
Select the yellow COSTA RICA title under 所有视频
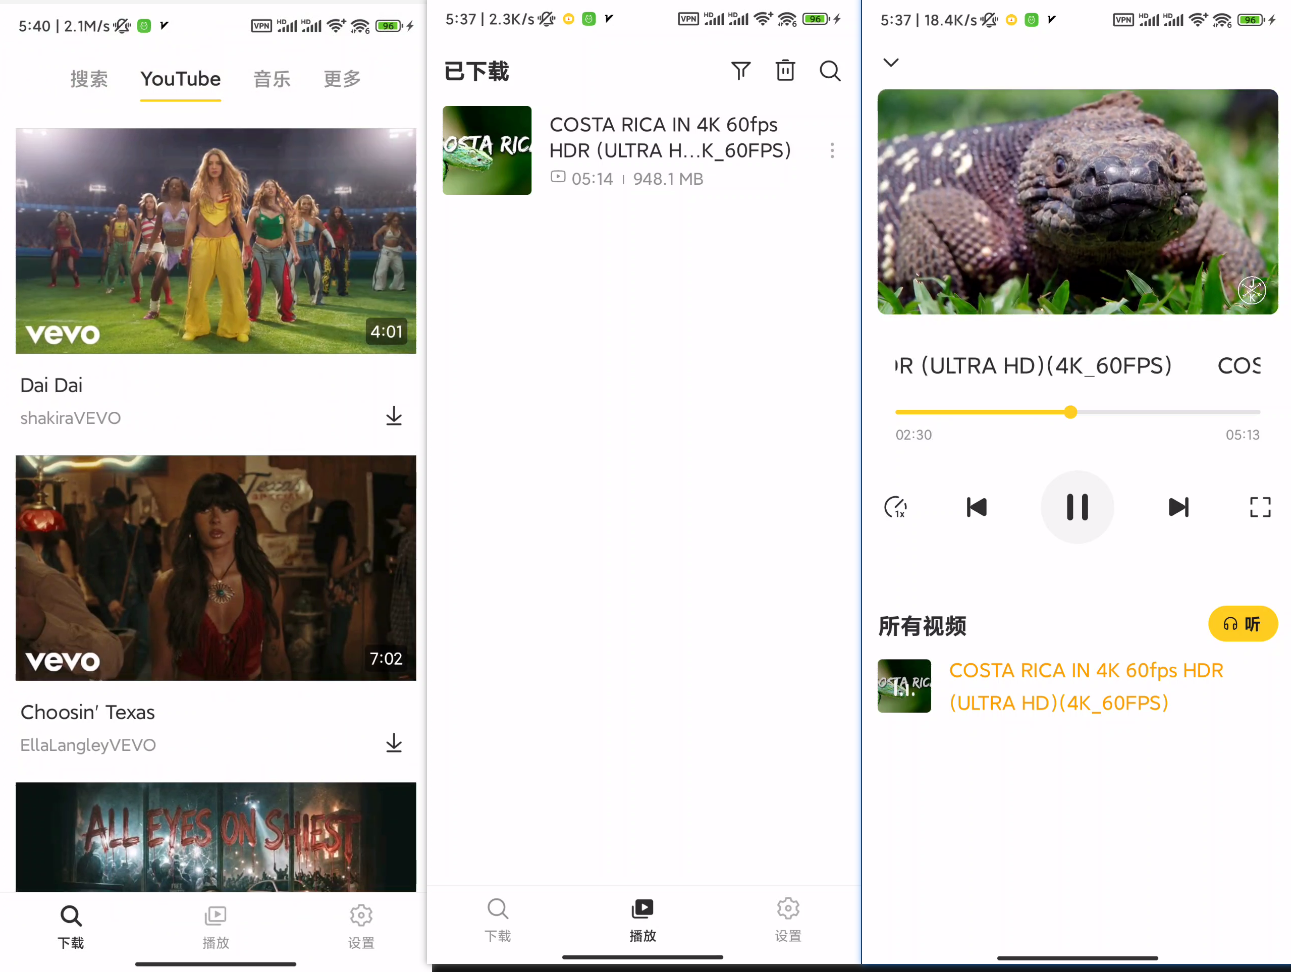[x=1086, y=687]
